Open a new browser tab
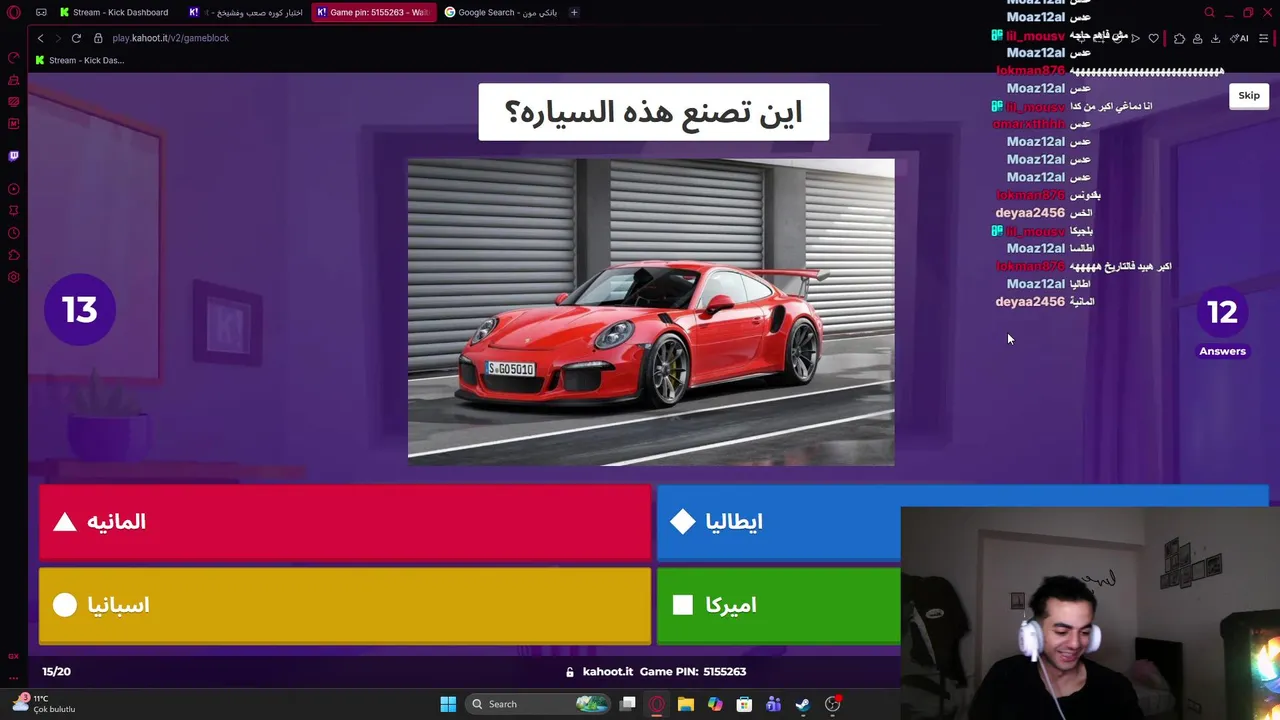 click(x=574, y=12)
